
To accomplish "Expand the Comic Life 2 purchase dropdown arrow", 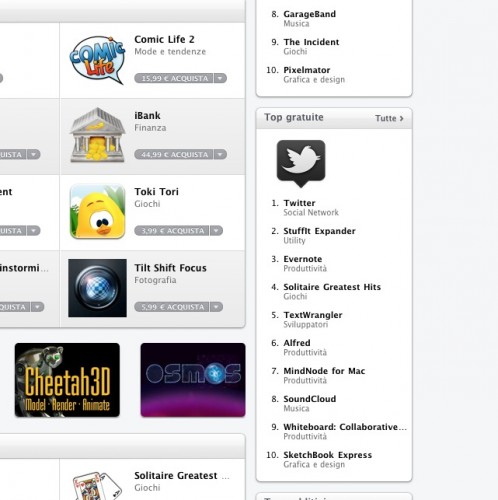I will tap(220, 78).
